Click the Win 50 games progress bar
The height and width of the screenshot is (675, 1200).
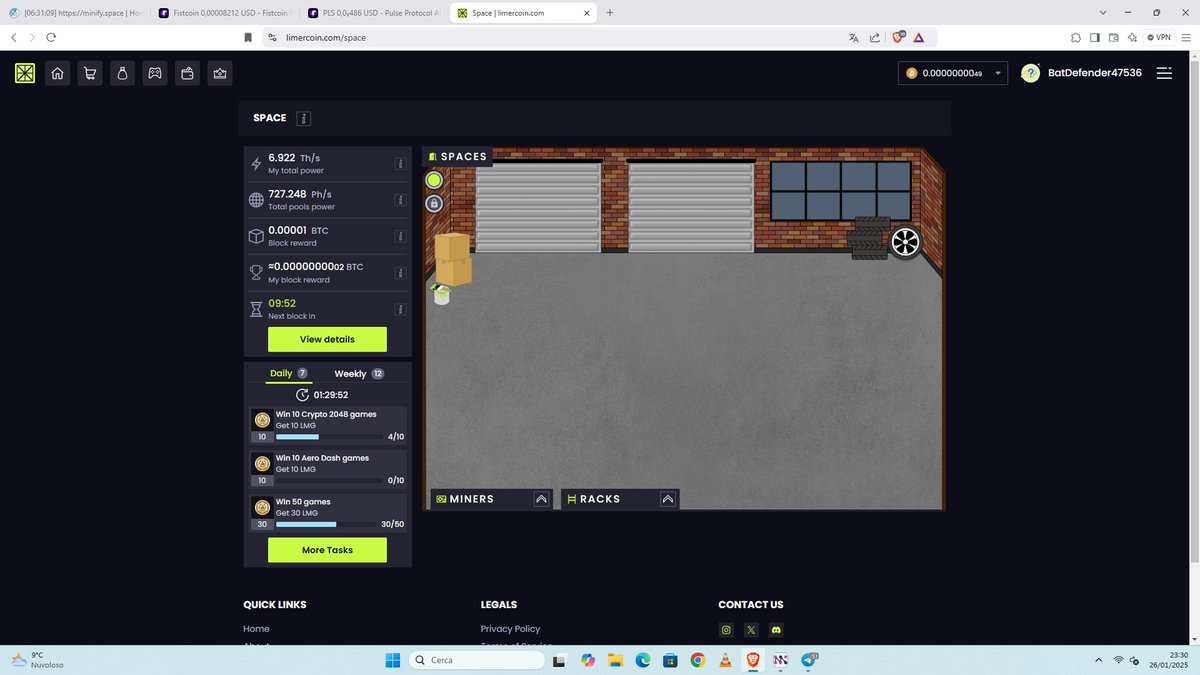tap(327, 524)
